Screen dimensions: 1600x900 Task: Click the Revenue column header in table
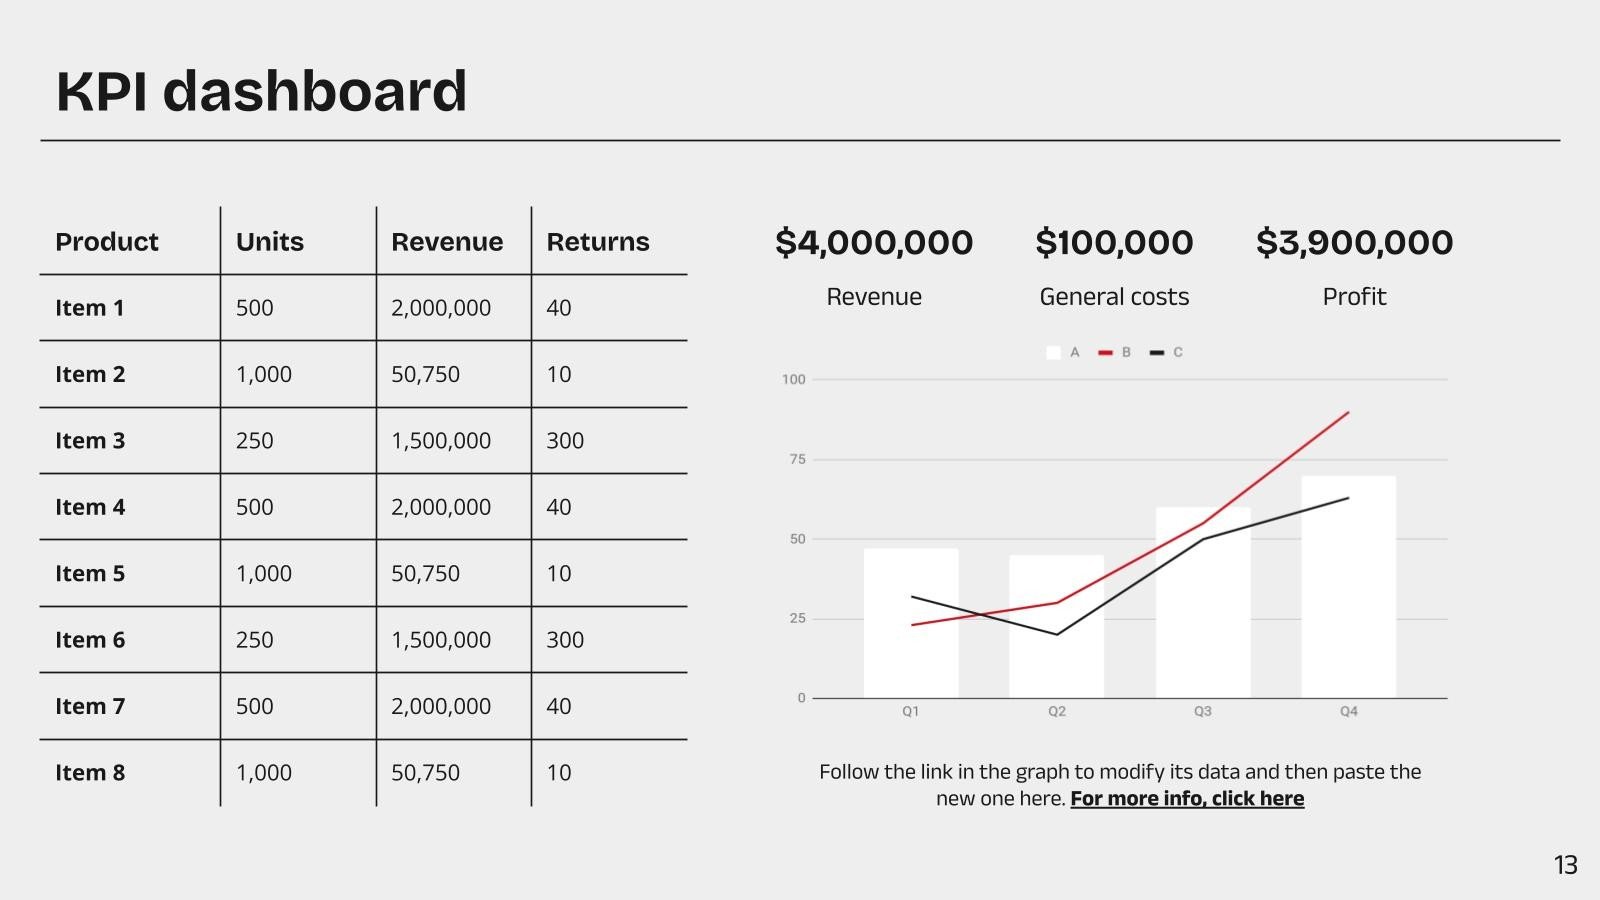pos(447,242)
